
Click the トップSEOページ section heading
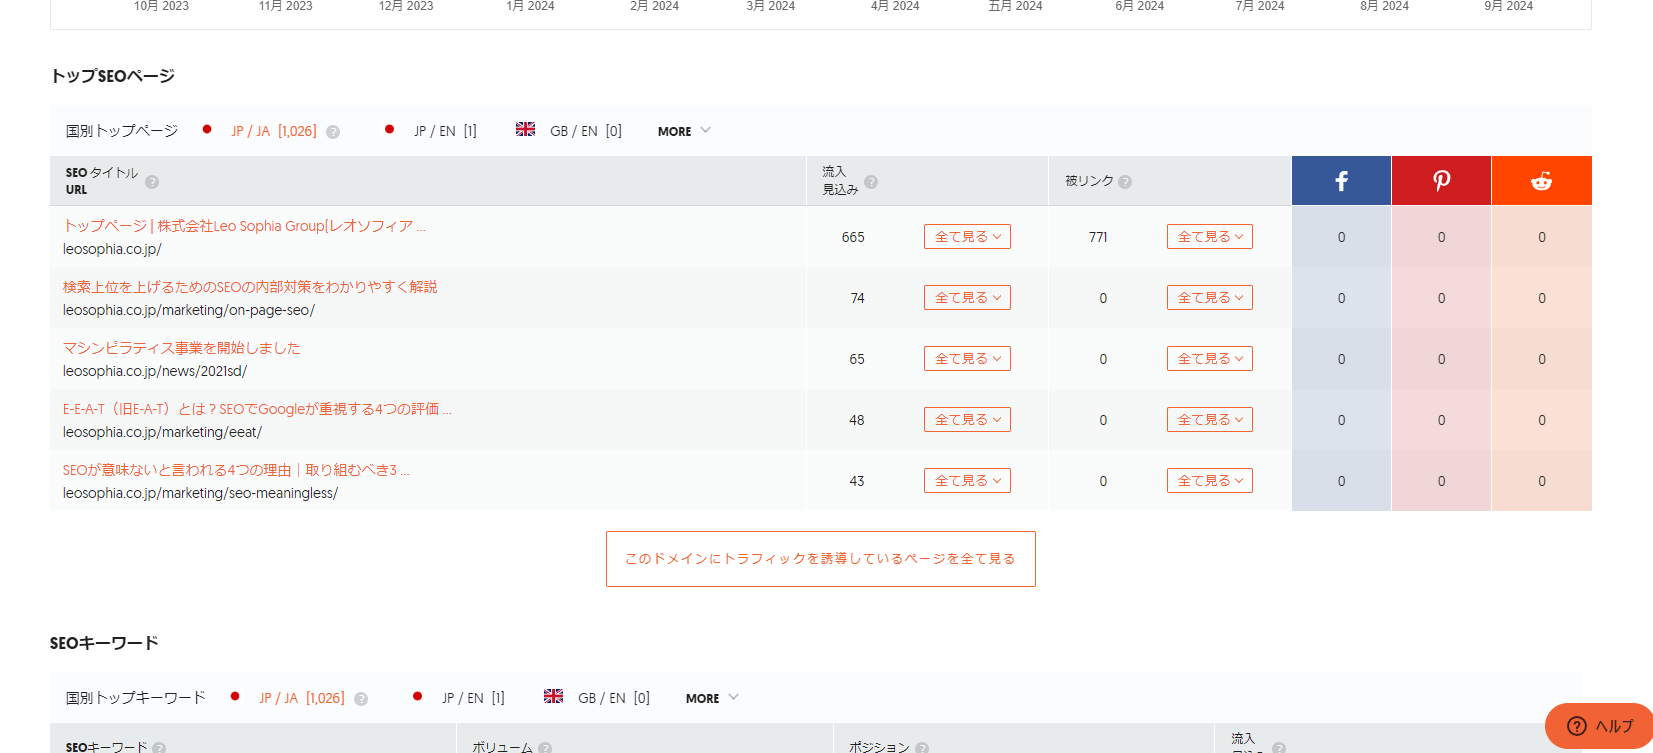point(113,76)
